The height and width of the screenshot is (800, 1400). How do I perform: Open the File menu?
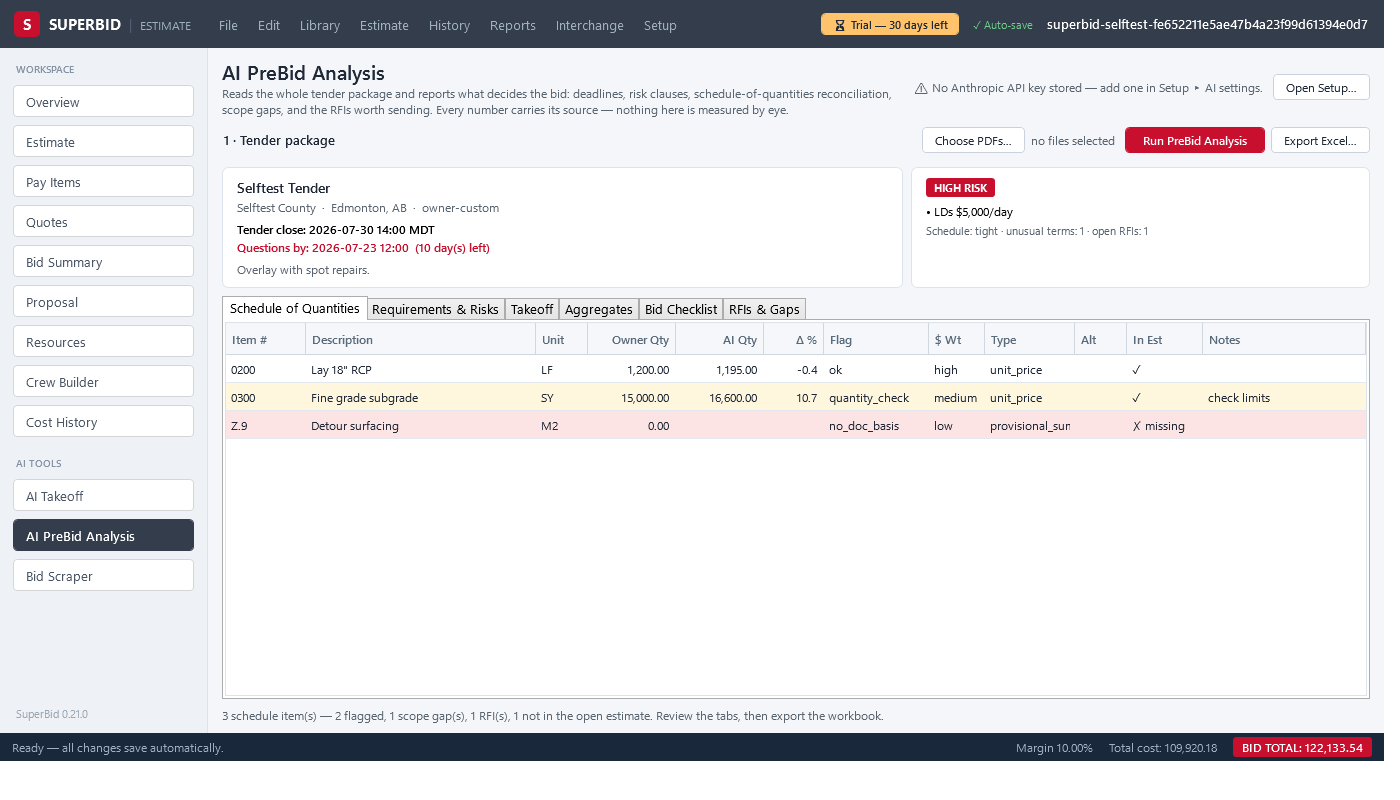[228, 25]
